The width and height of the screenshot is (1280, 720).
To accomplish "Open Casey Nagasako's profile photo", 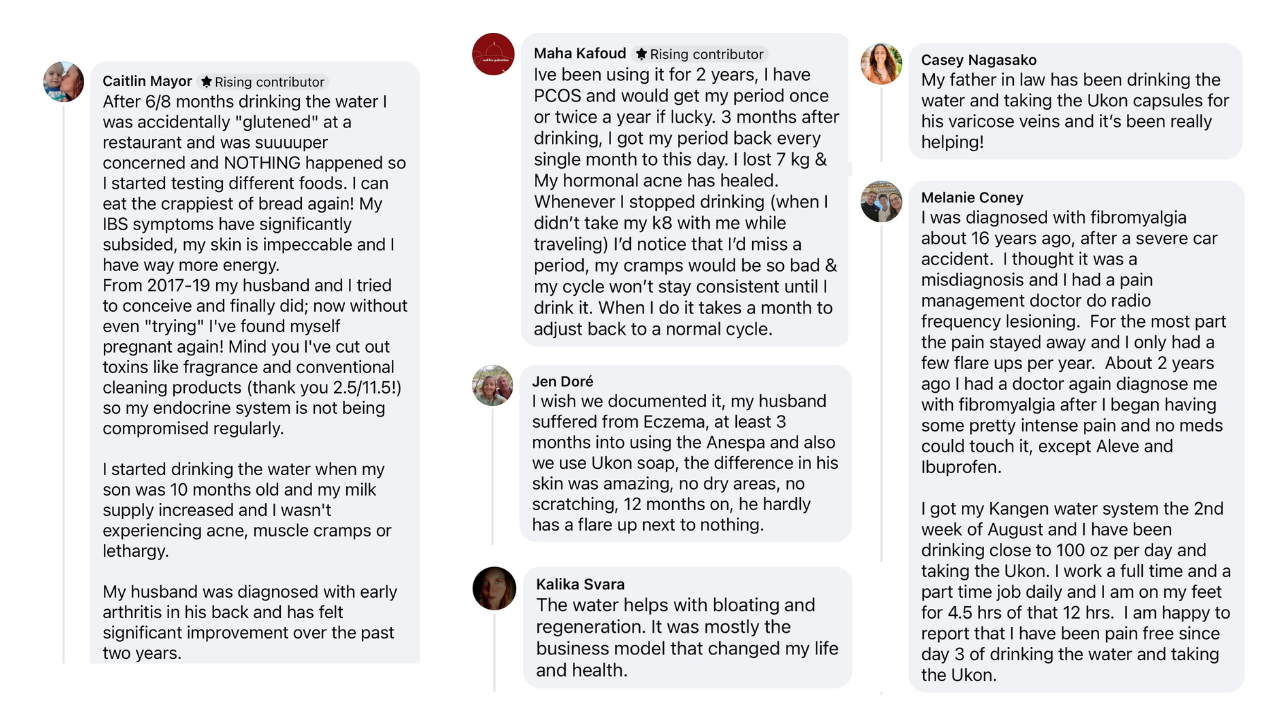I will [x=881, y=63].
